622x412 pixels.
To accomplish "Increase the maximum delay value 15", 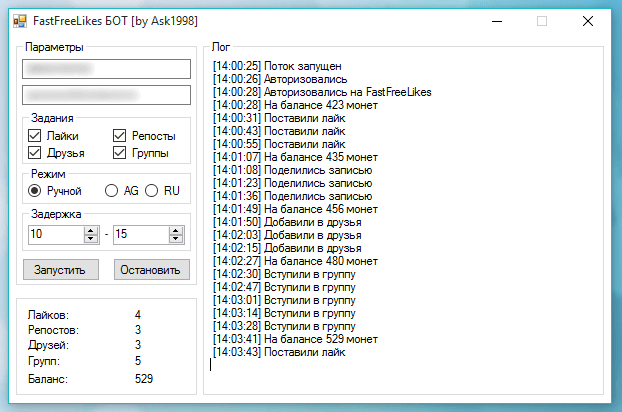I will point(176,230).
